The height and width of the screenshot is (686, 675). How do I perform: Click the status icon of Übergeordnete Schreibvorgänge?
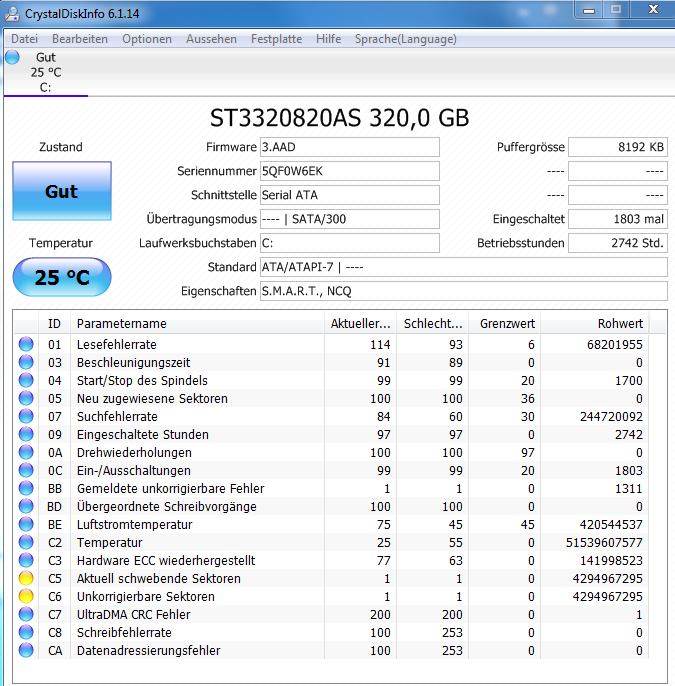tap(26, 506)
